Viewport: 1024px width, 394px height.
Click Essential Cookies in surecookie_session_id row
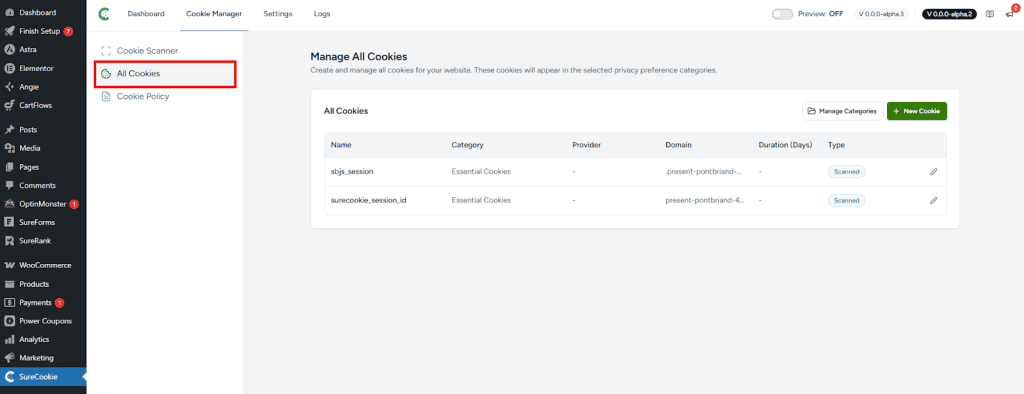pos(481,201)
